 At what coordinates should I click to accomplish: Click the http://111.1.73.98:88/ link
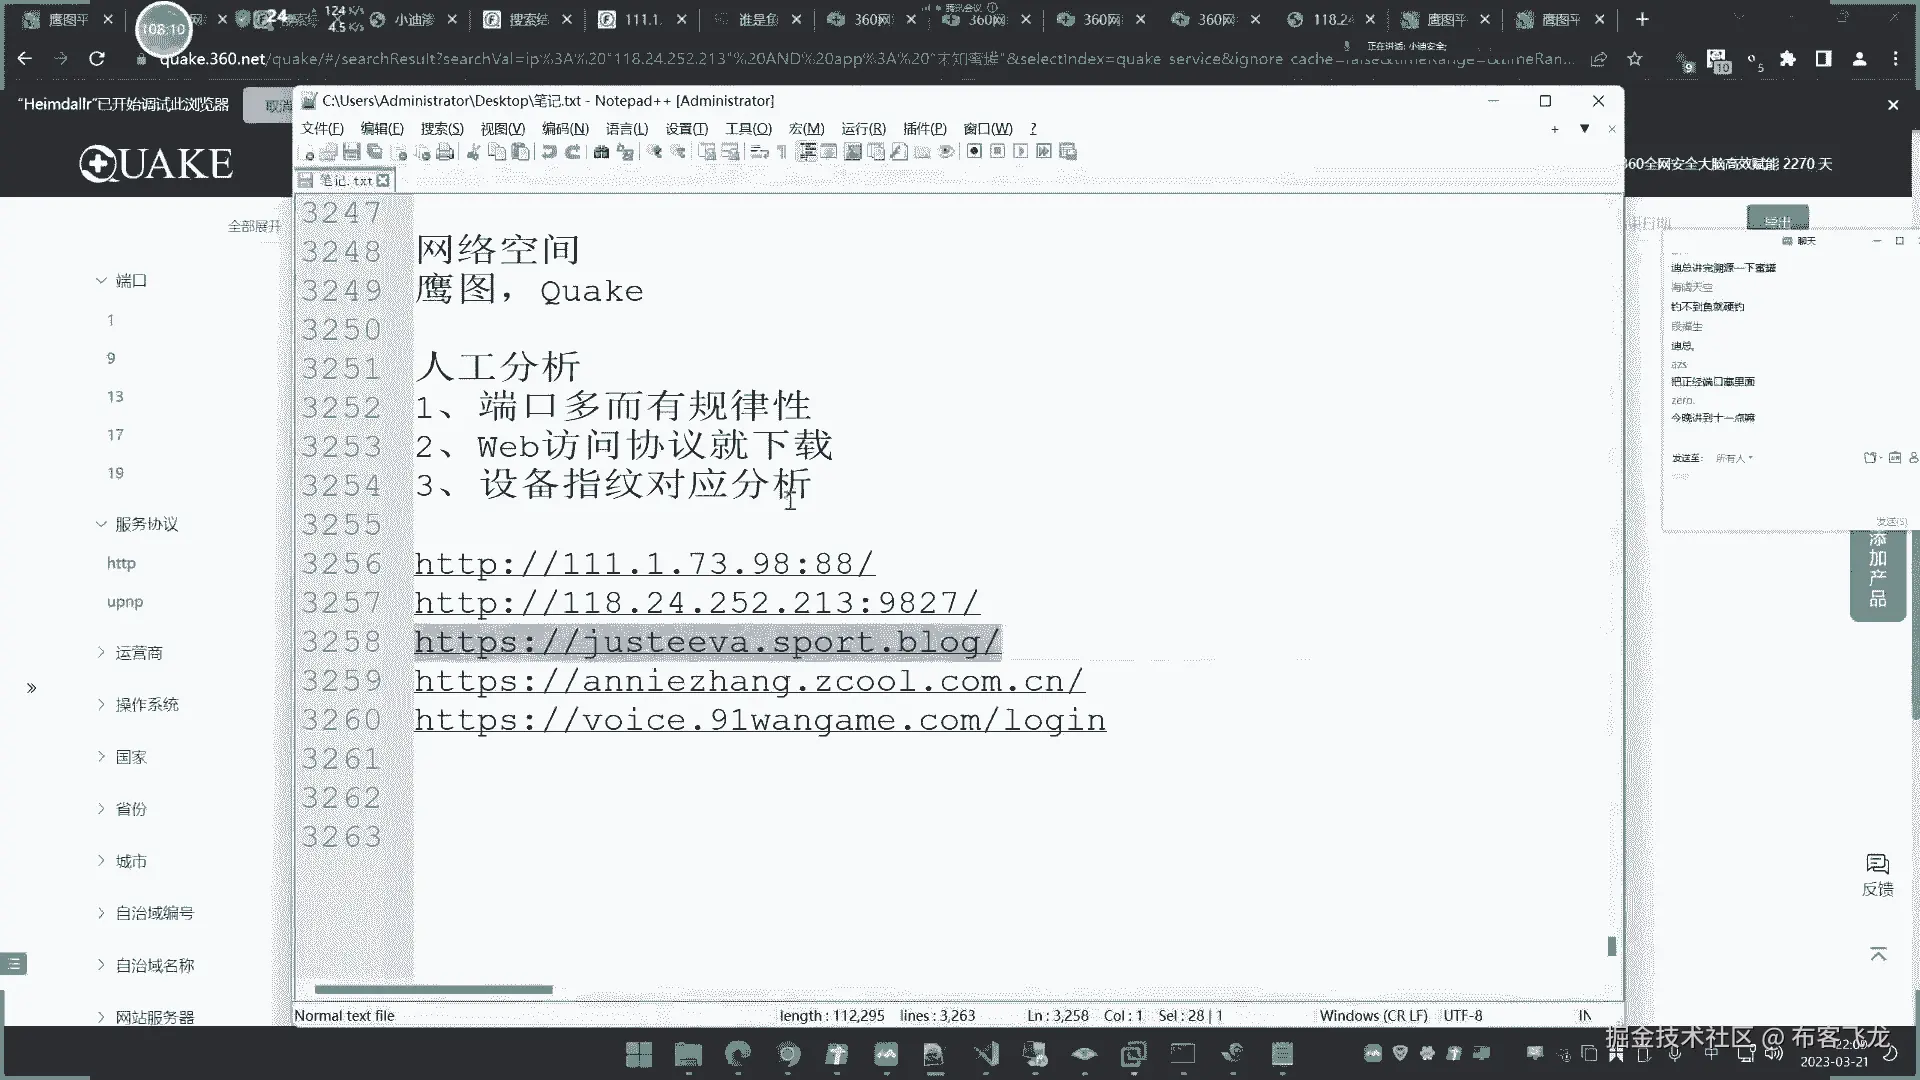(644, 565)
